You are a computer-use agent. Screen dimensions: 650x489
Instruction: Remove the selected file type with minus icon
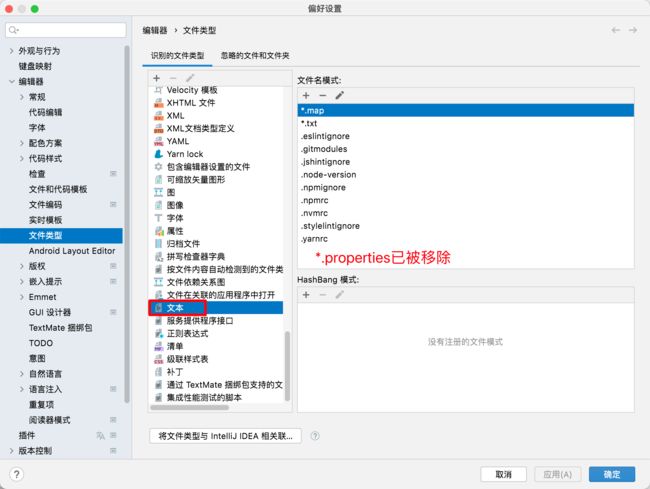pos(173,78)
